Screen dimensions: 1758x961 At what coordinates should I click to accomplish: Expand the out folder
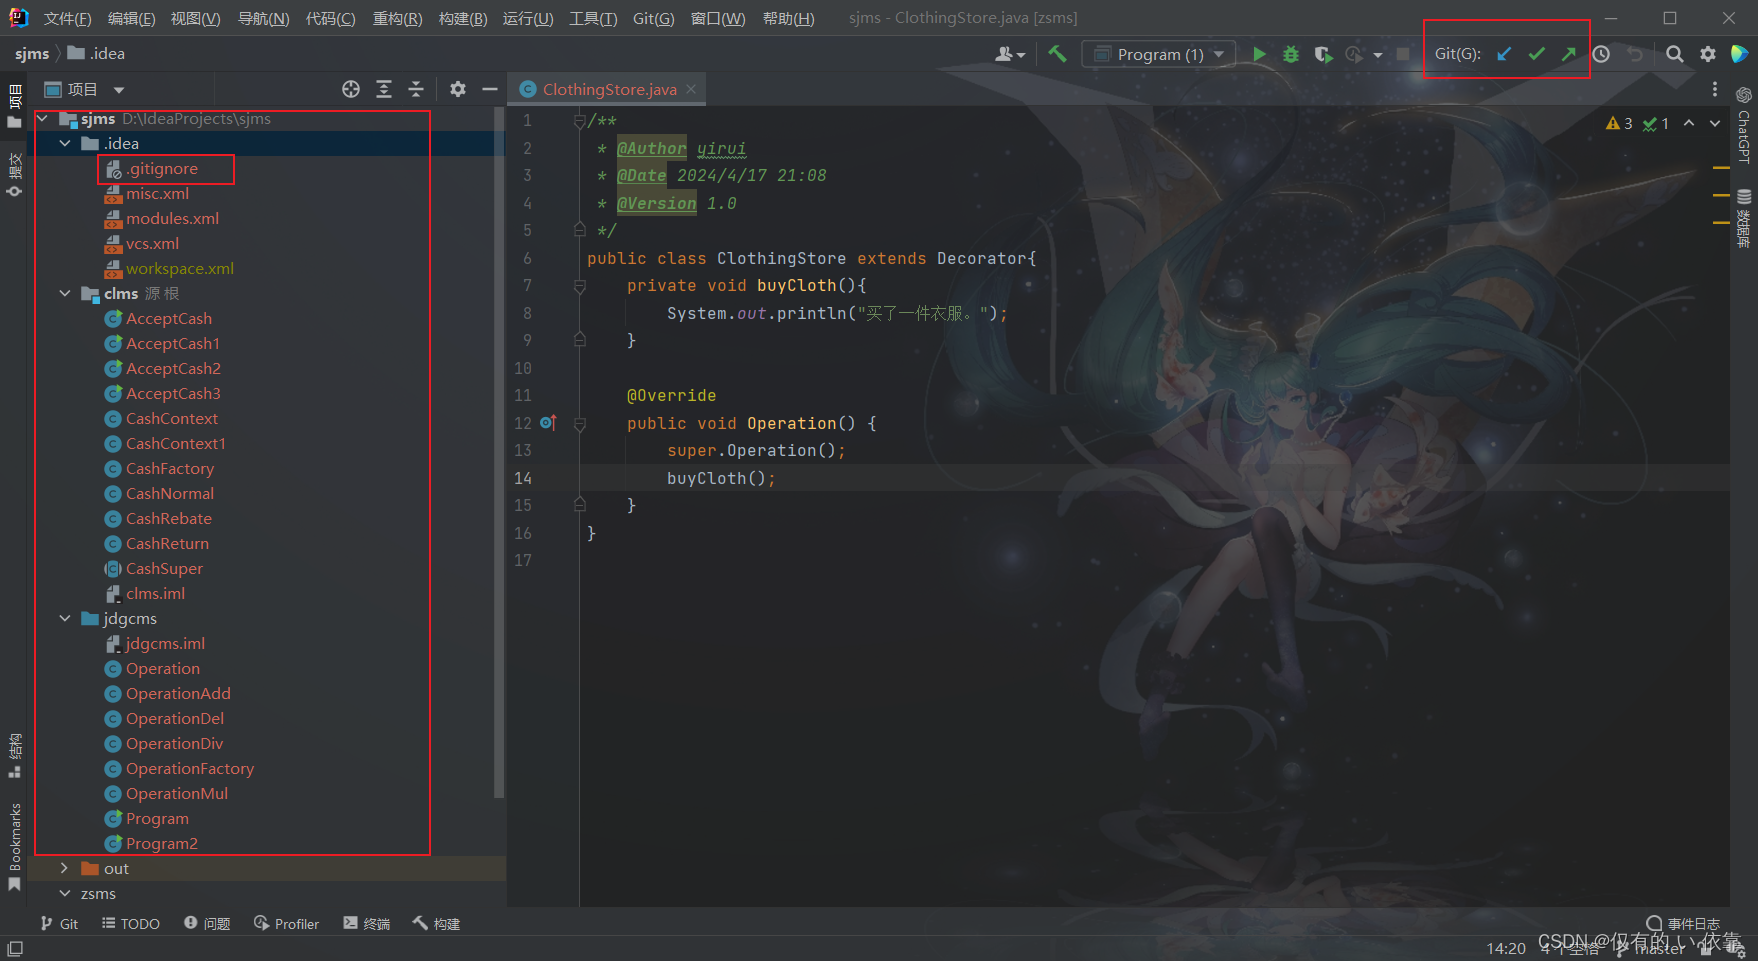pyautogui.click(x=65, y=869)
